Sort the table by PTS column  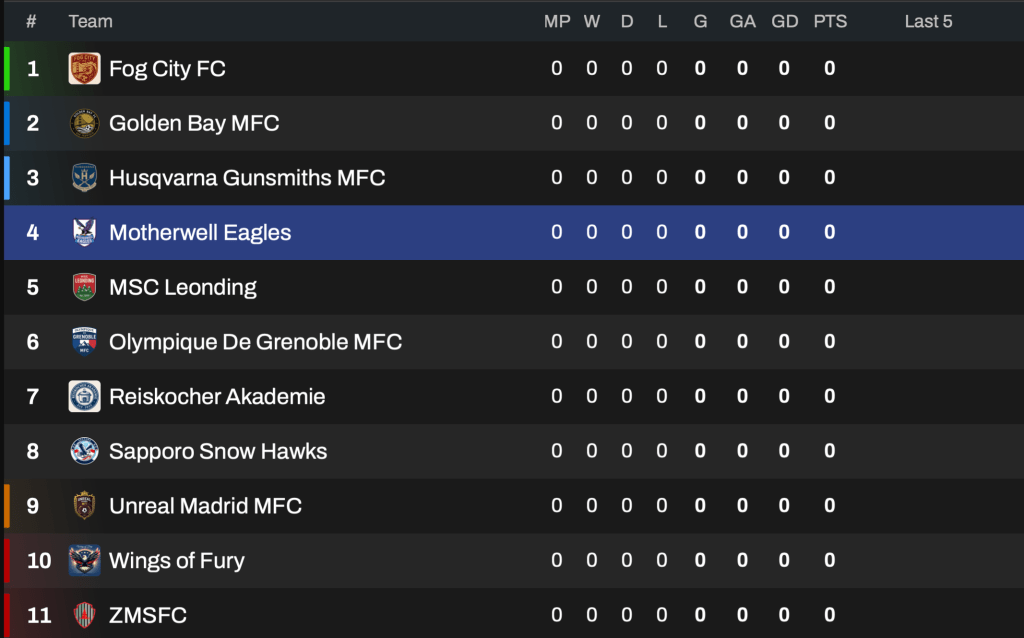[830, 21]
